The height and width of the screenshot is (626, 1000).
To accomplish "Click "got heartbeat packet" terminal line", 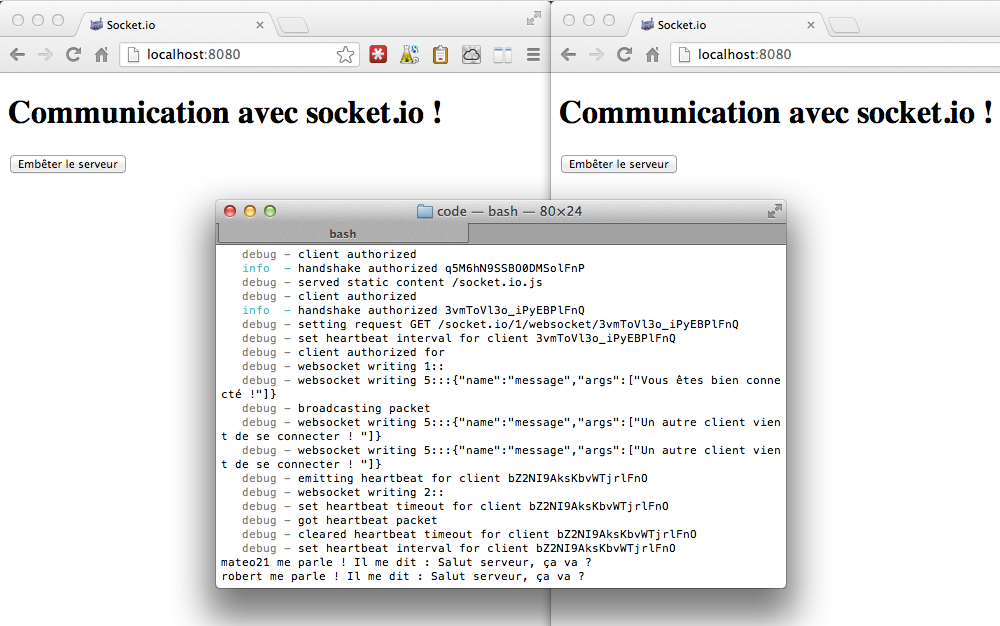I will 339,520.
